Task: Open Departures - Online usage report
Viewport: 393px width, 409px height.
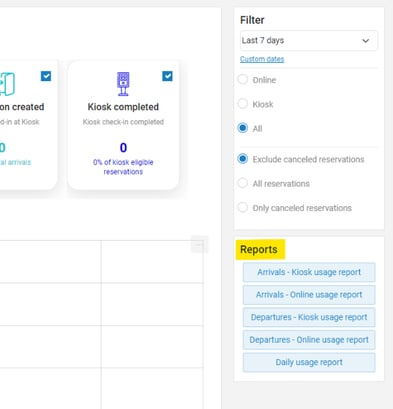Action: pyautogui.click(x=309, y=340)
